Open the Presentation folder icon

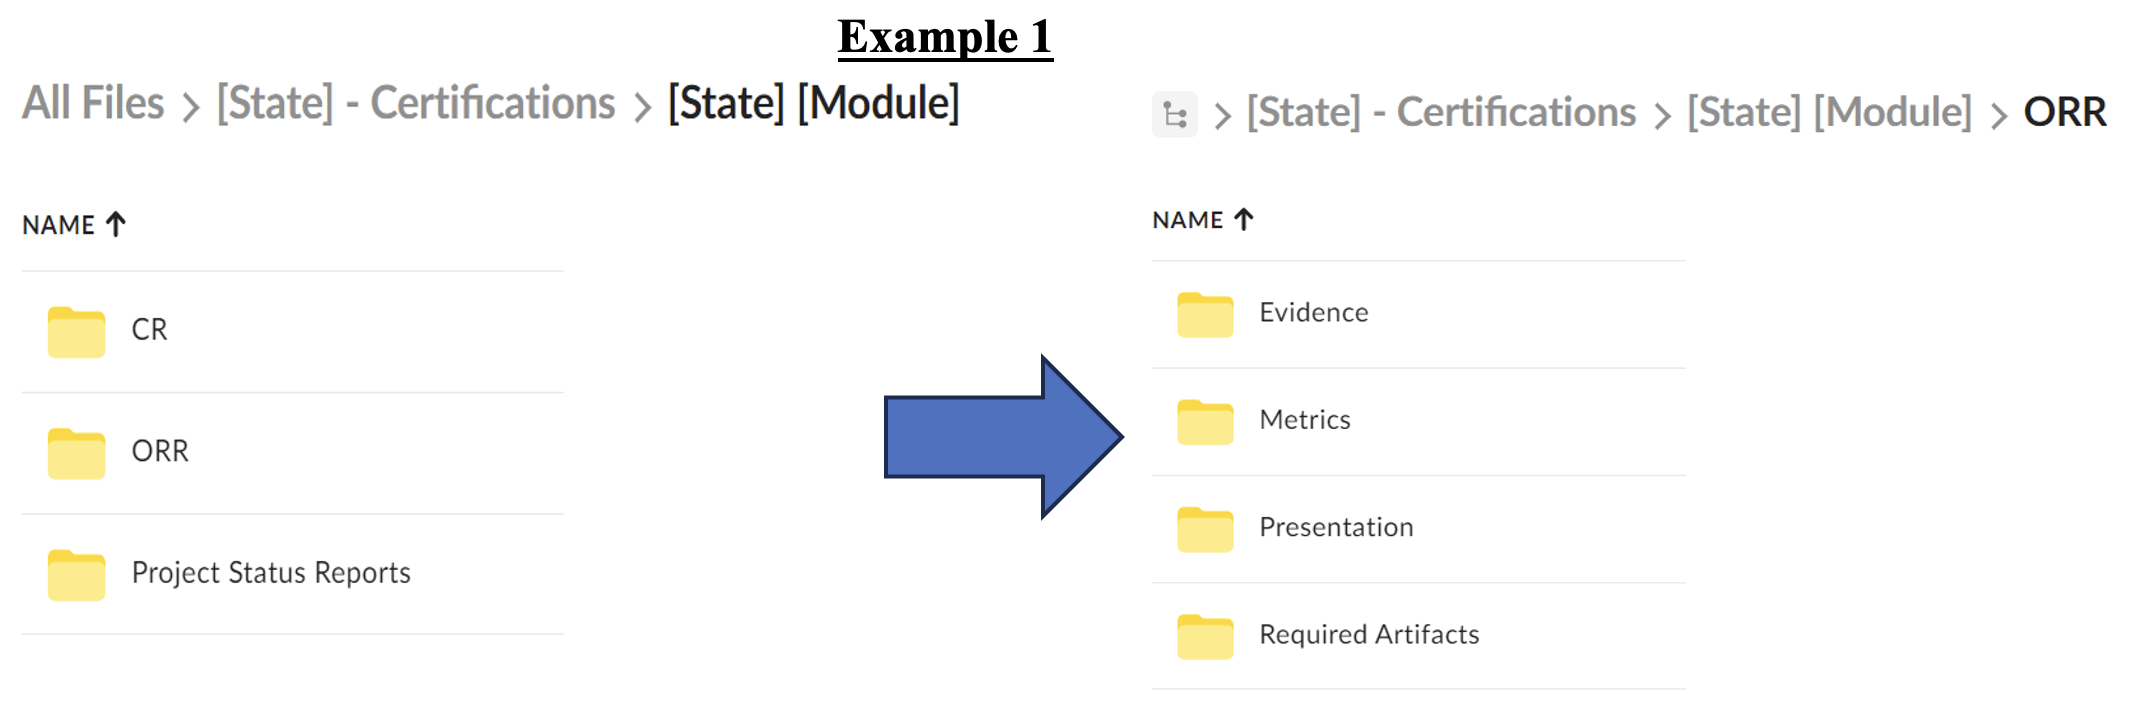1205,529
